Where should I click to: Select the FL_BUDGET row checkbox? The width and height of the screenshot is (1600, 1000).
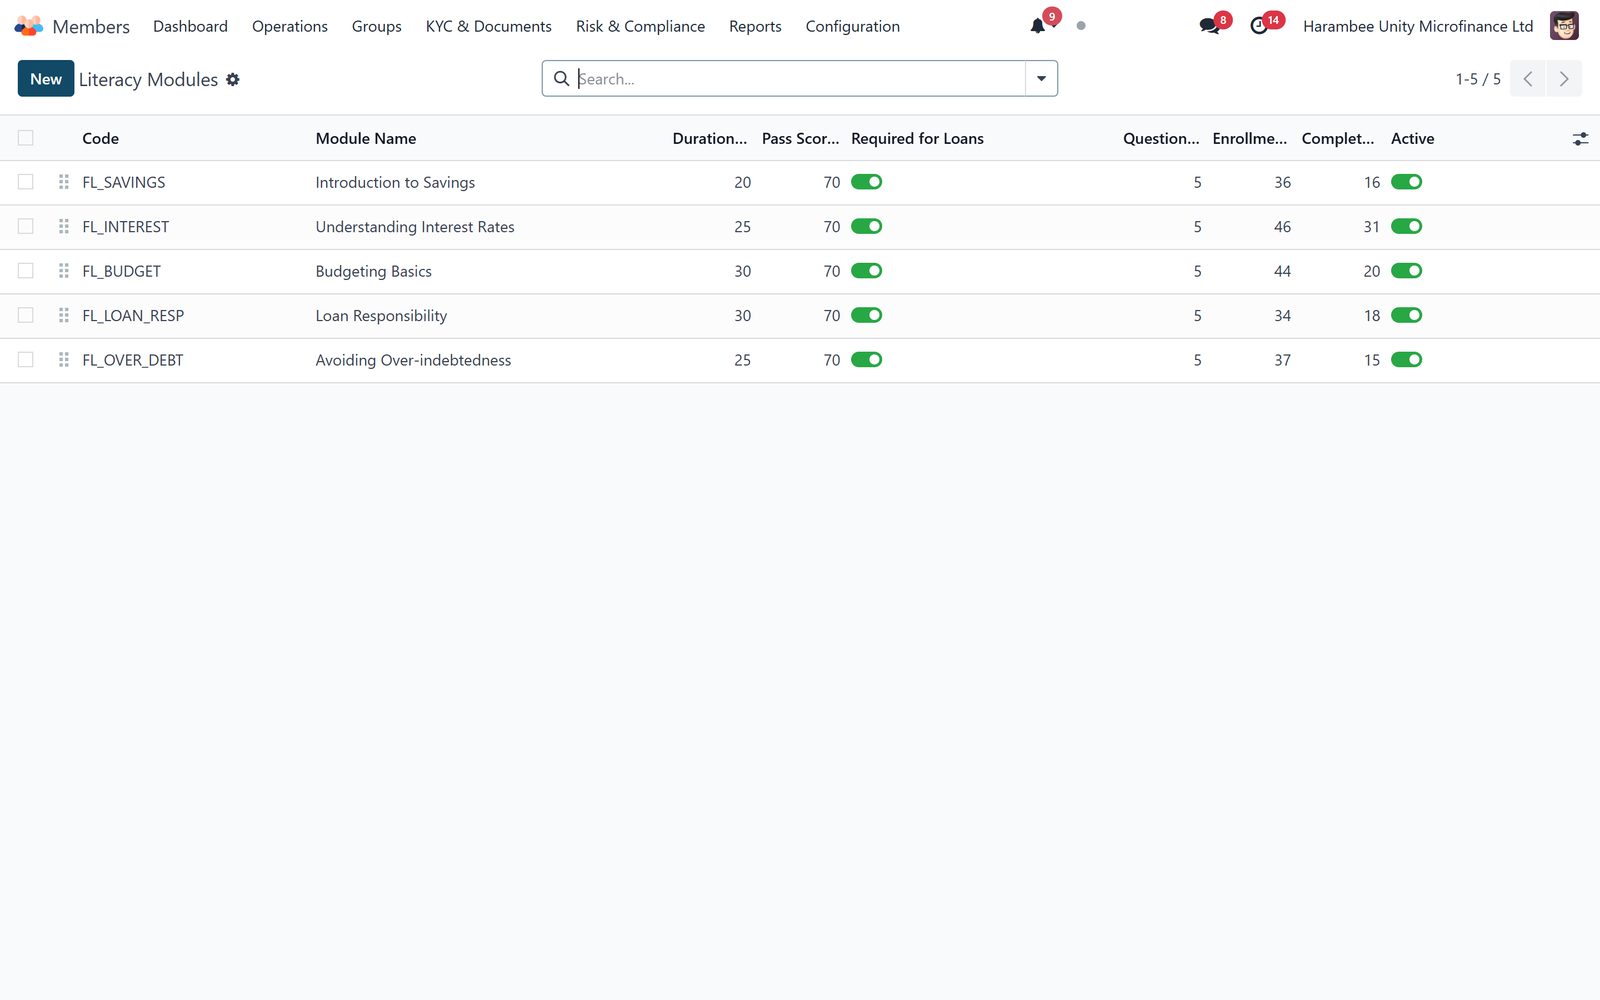pos(26,271)
